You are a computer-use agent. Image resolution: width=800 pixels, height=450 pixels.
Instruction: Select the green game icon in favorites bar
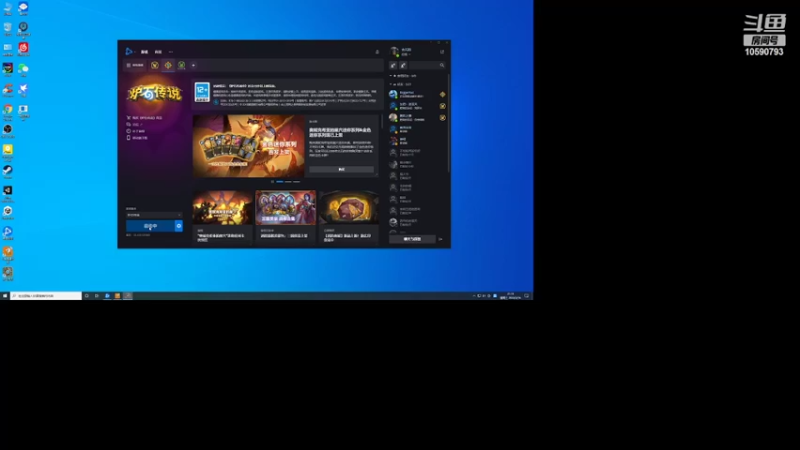click(181, 65)
